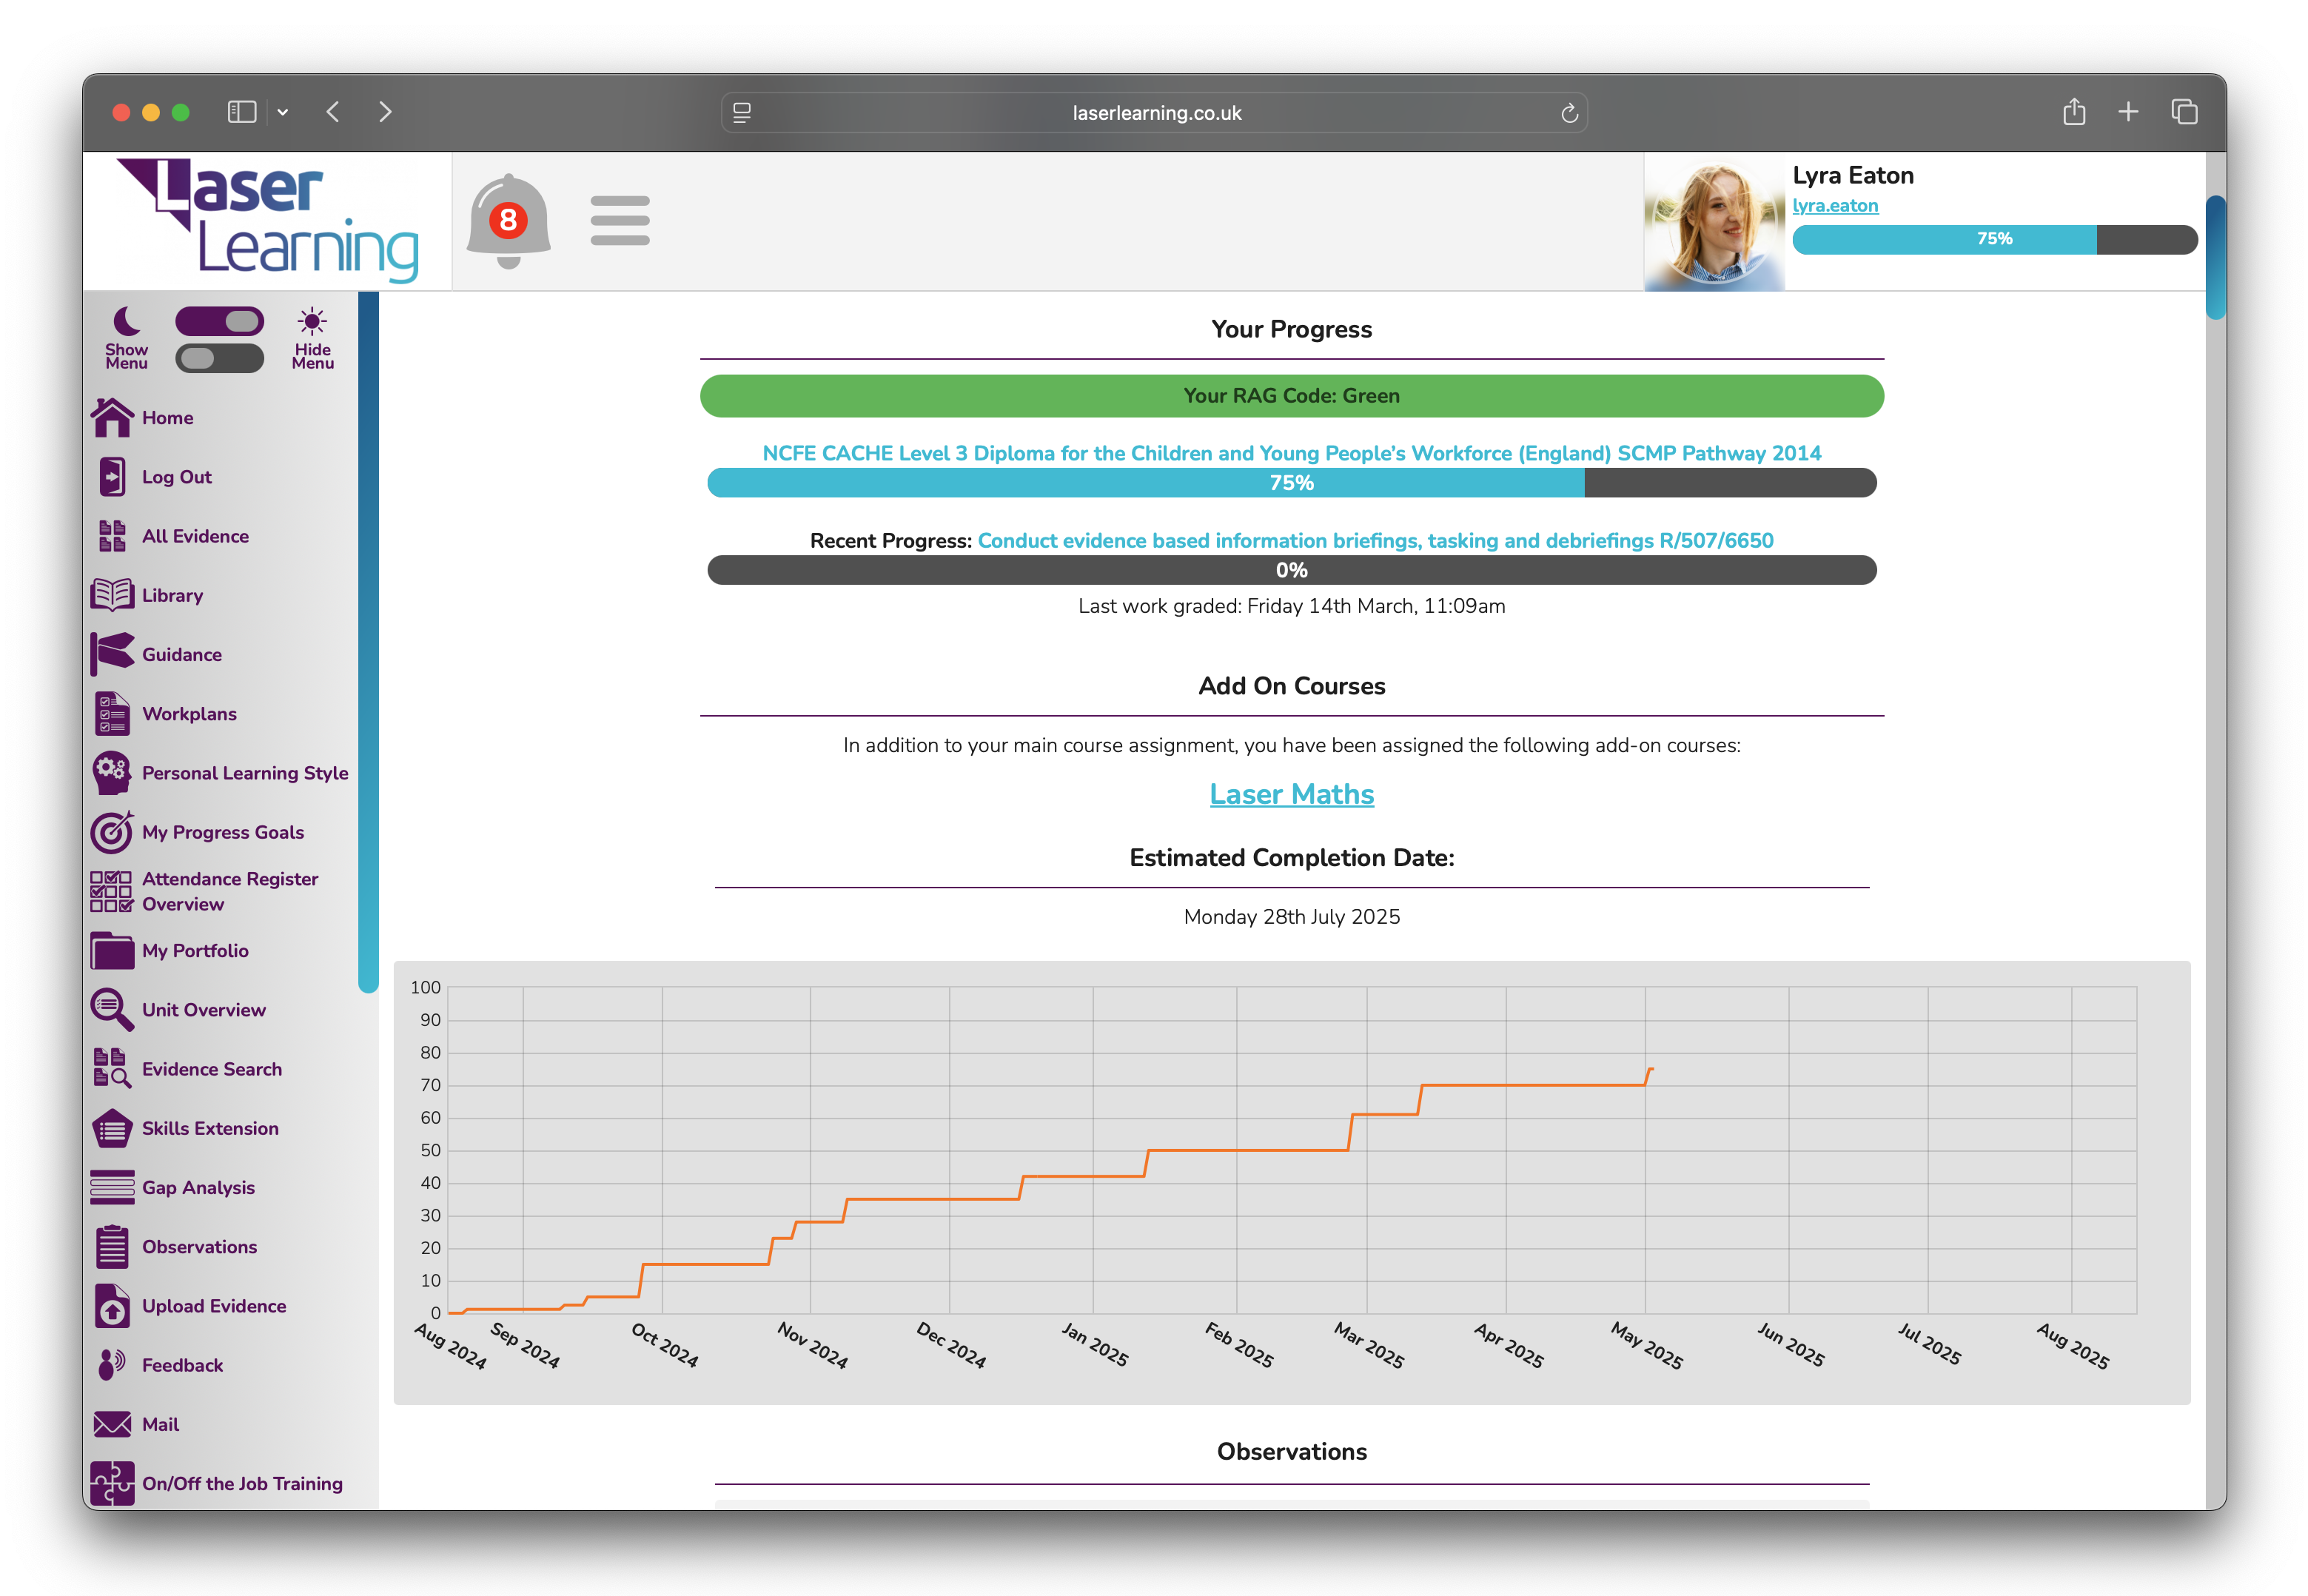The height and width of the screenshot is (1596, 2308).
Task: Click the My Portfolio folder icon
Action: 112,950
